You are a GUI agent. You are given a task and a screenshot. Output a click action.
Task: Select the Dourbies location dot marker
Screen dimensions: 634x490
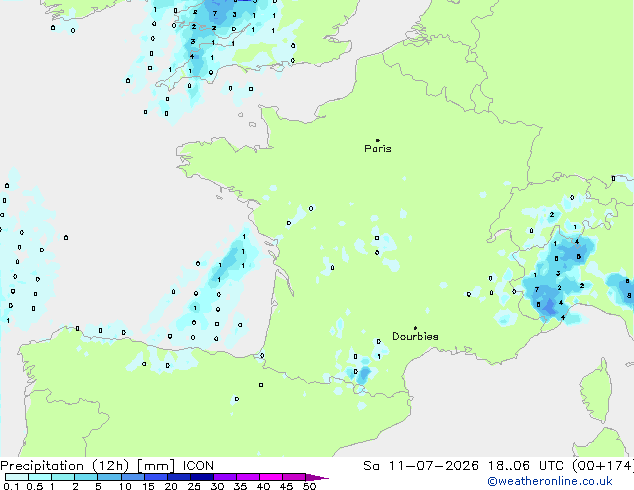(x=415, y=328)
